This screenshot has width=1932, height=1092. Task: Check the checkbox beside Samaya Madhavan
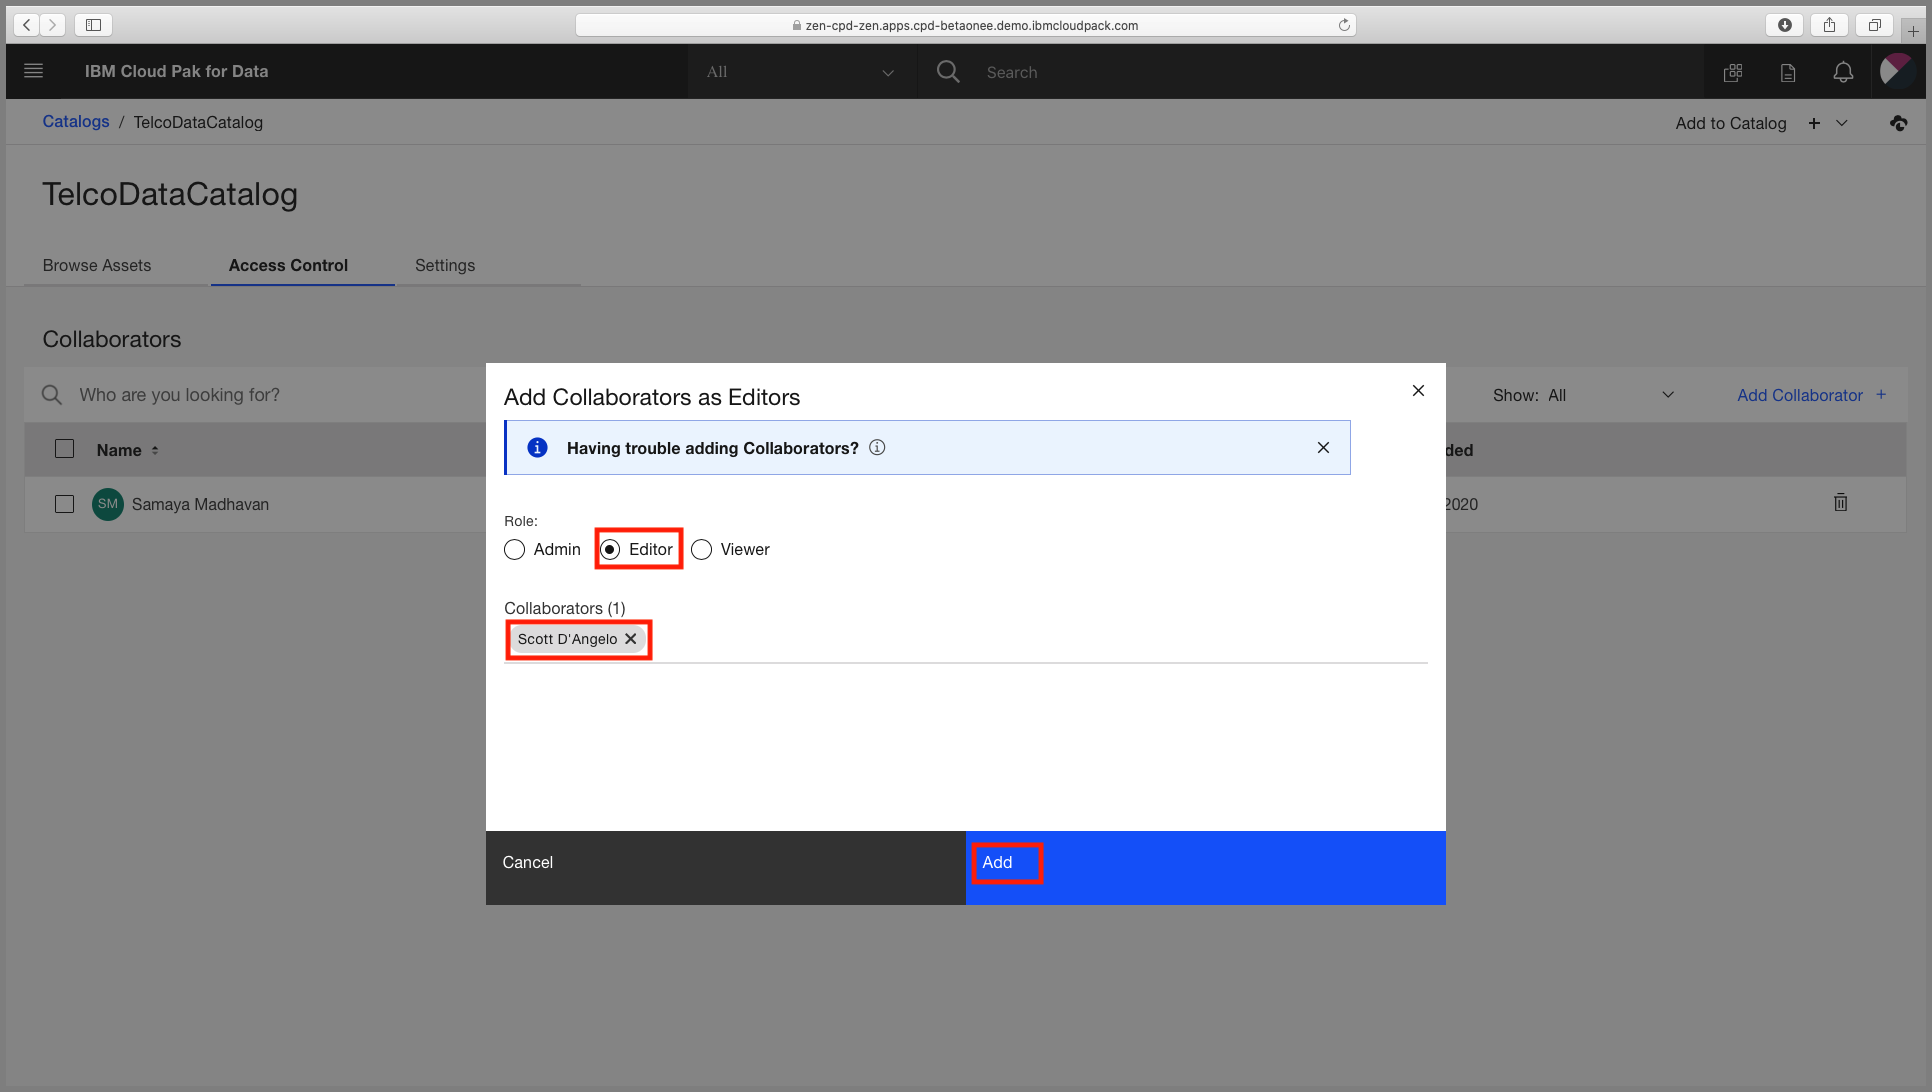click(x=64, y=504)
